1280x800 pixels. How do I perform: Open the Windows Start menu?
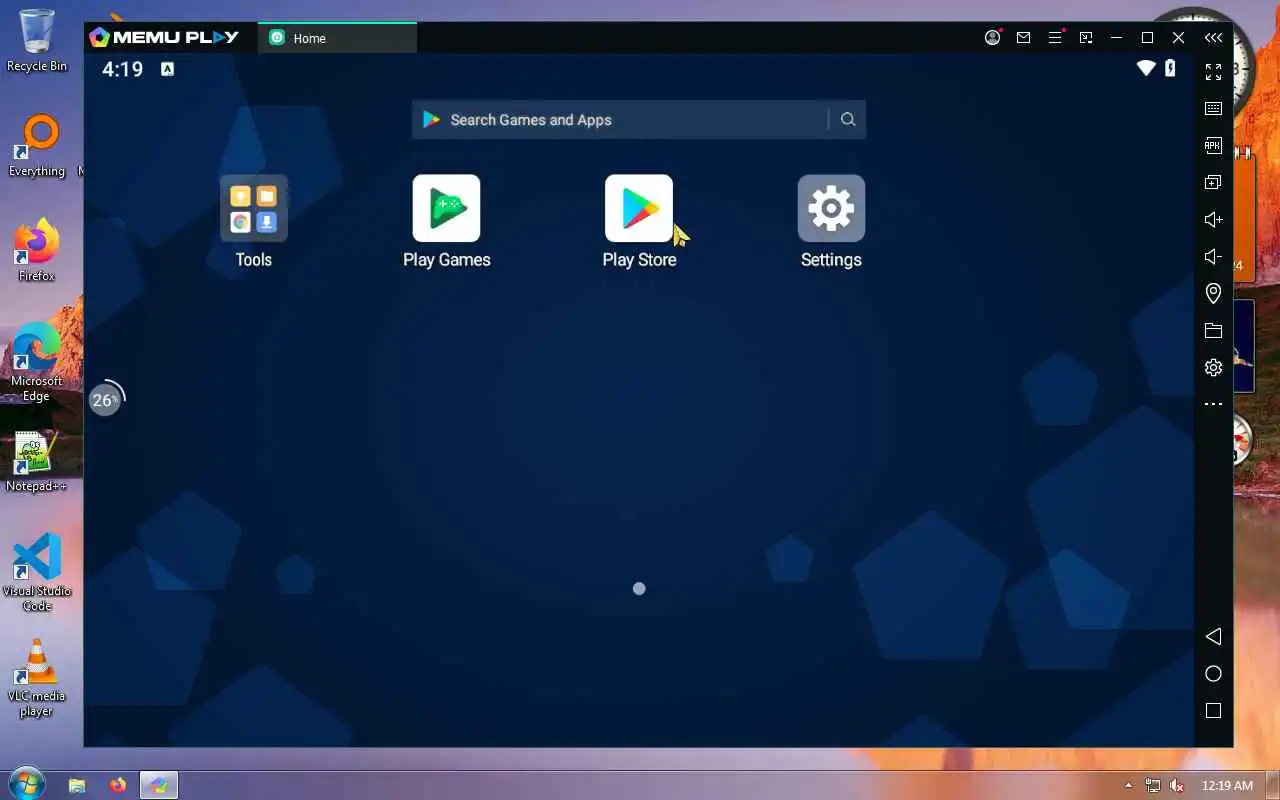pos(26,784)
